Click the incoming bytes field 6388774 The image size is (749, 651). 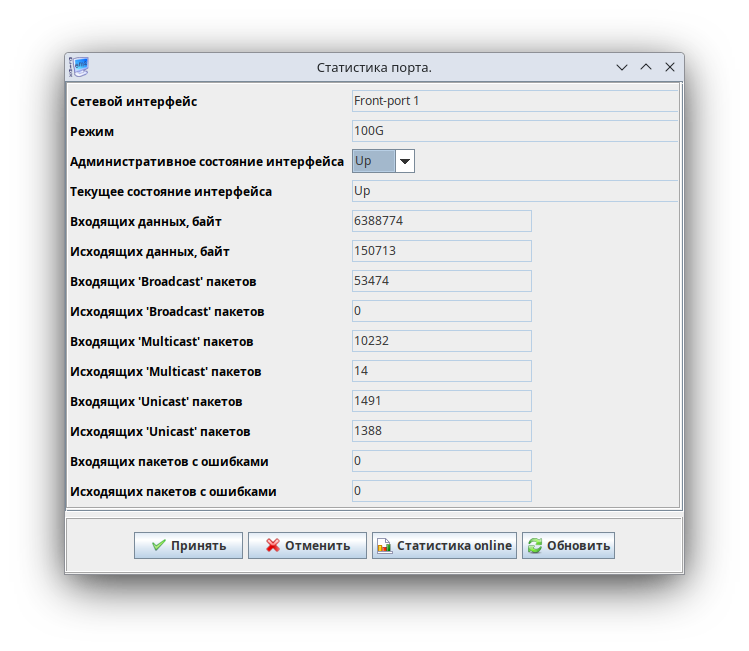442,221
